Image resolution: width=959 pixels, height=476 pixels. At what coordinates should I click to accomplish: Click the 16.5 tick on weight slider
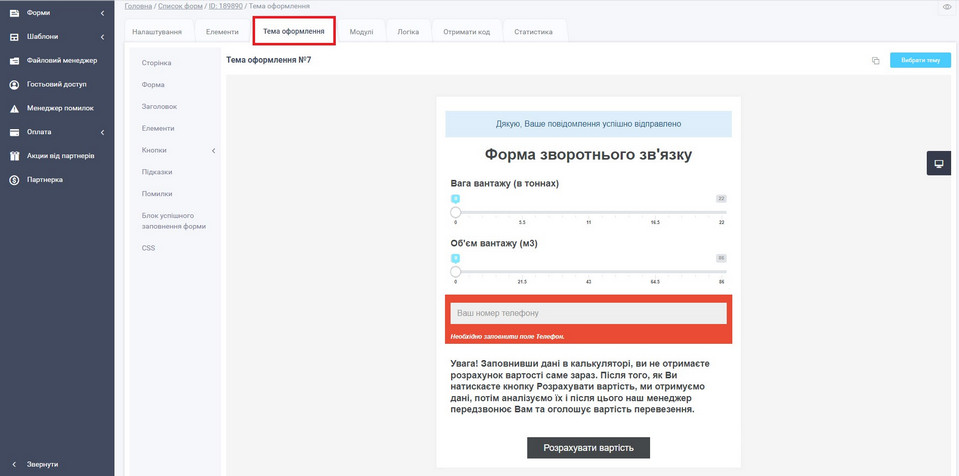pos(655,223)
